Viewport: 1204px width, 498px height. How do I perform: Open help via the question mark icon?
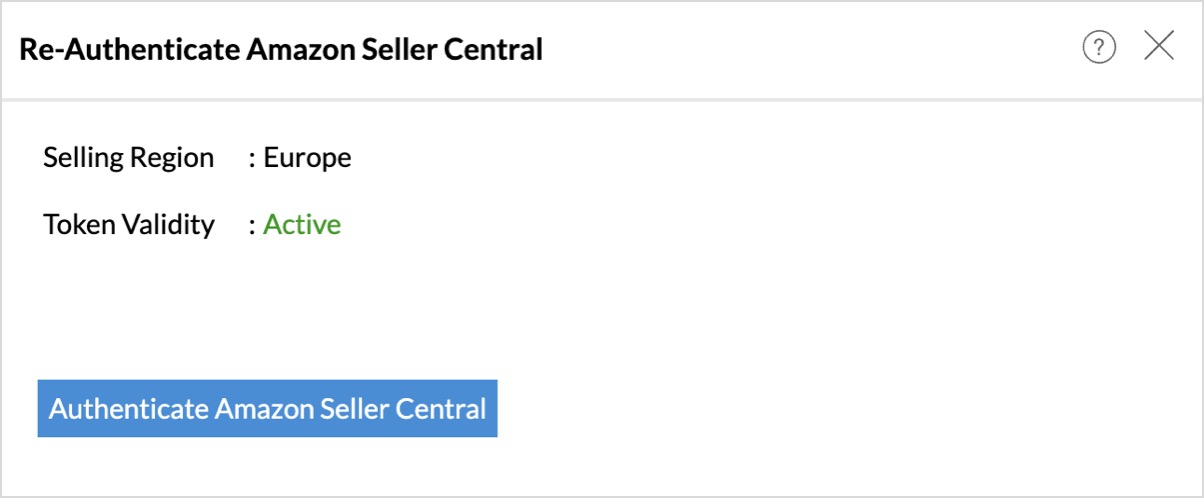1099,47
